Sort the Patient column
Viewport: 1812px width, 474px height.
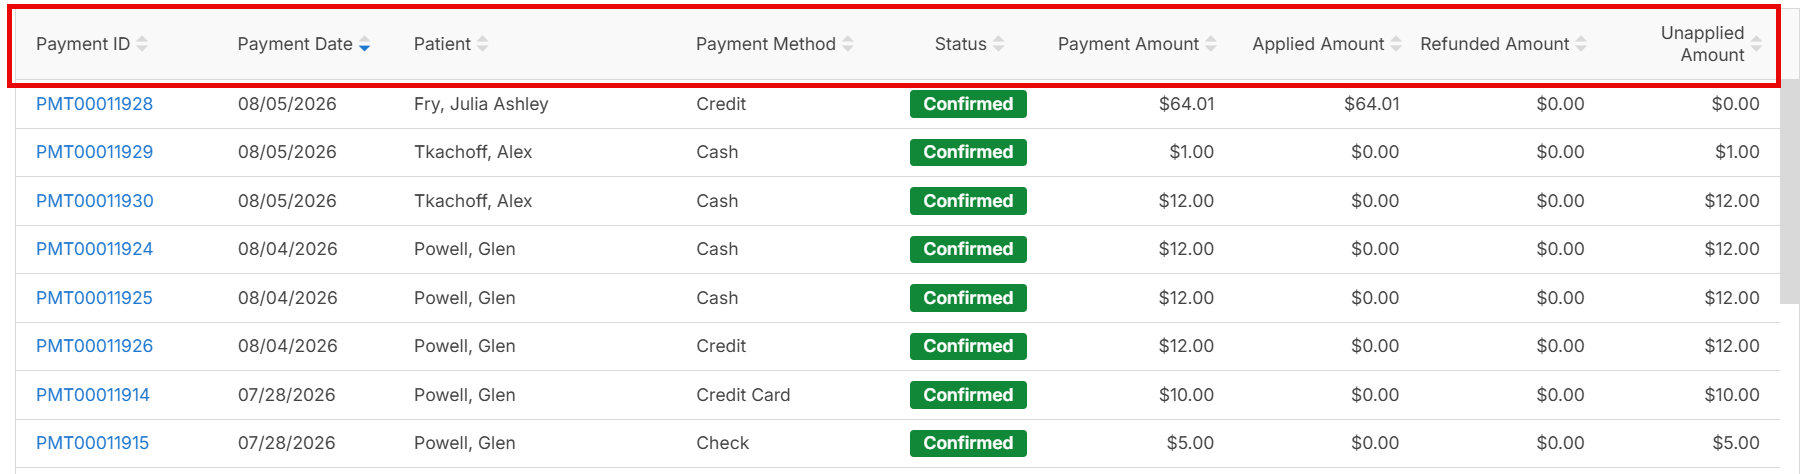[482, 44]
